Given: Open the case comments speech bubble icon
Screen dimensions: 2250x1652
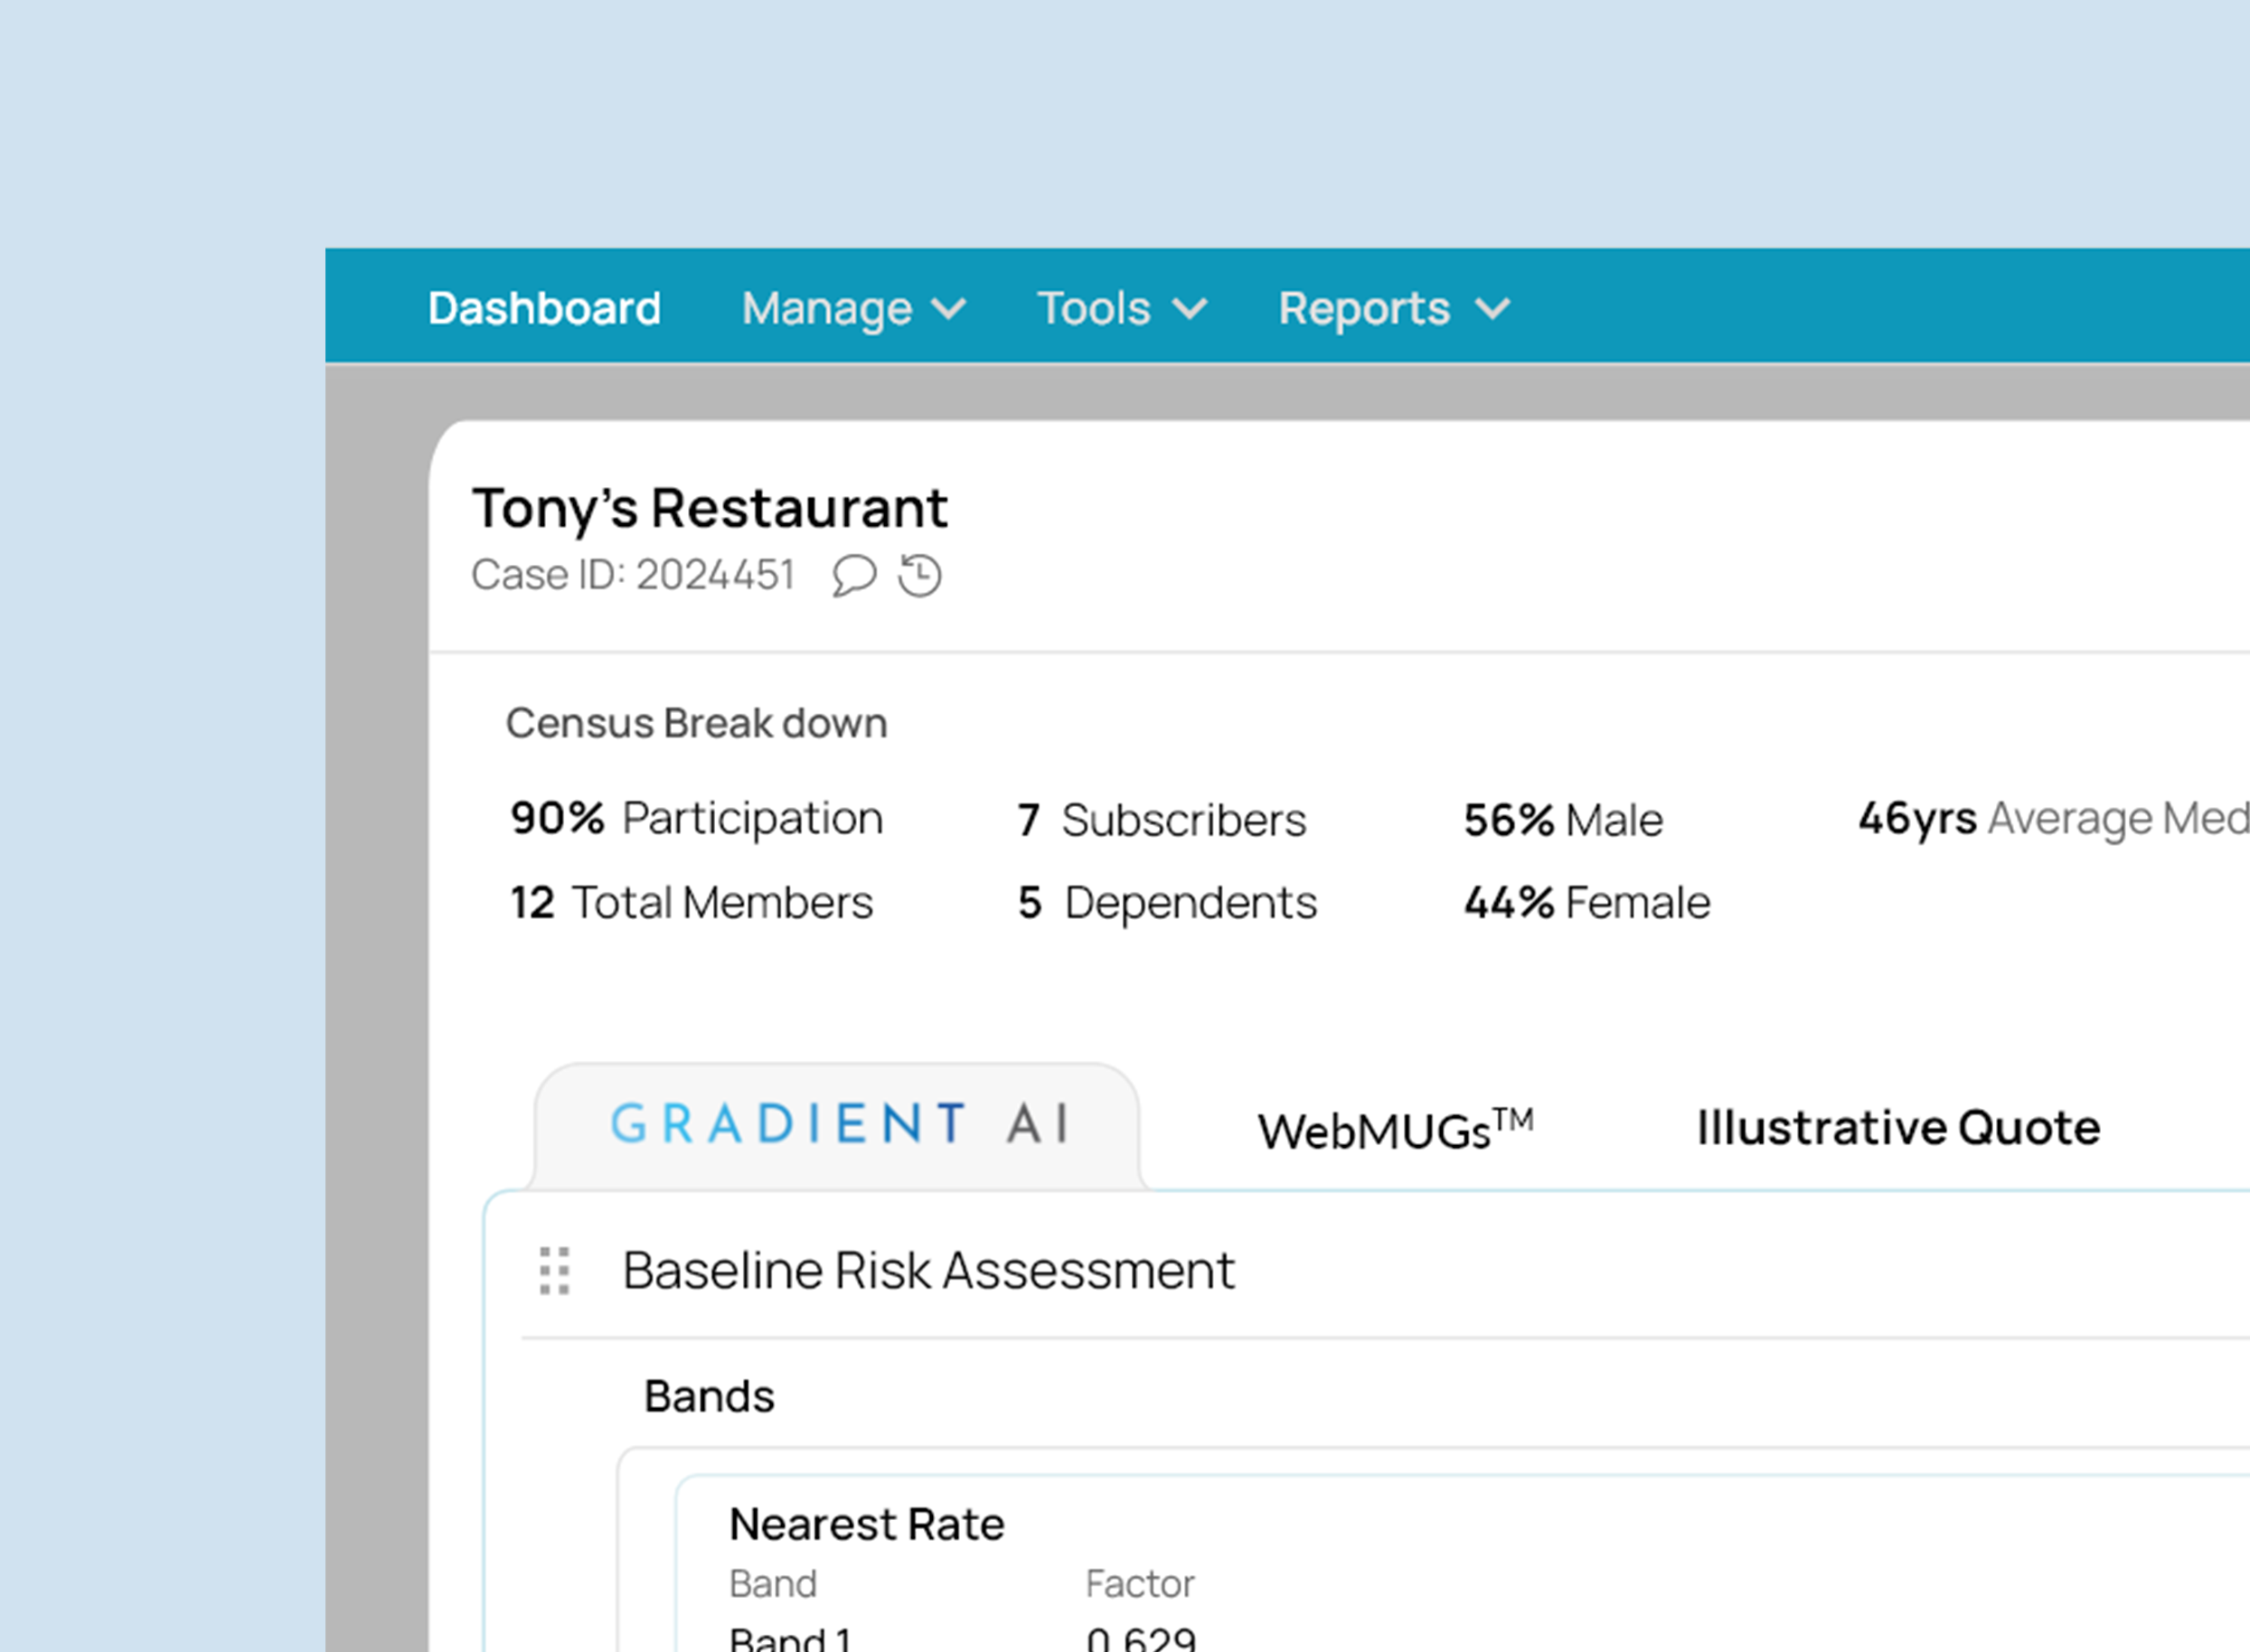Looking at the screenshot, I should coord(854,576).
